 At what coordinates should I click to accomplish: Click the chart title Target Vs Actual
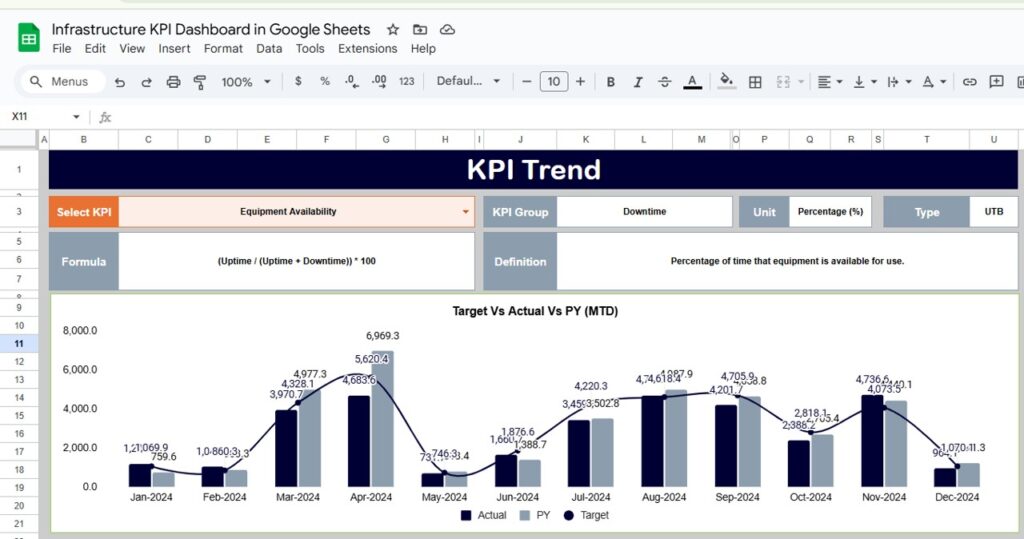(x=535, y=311)
